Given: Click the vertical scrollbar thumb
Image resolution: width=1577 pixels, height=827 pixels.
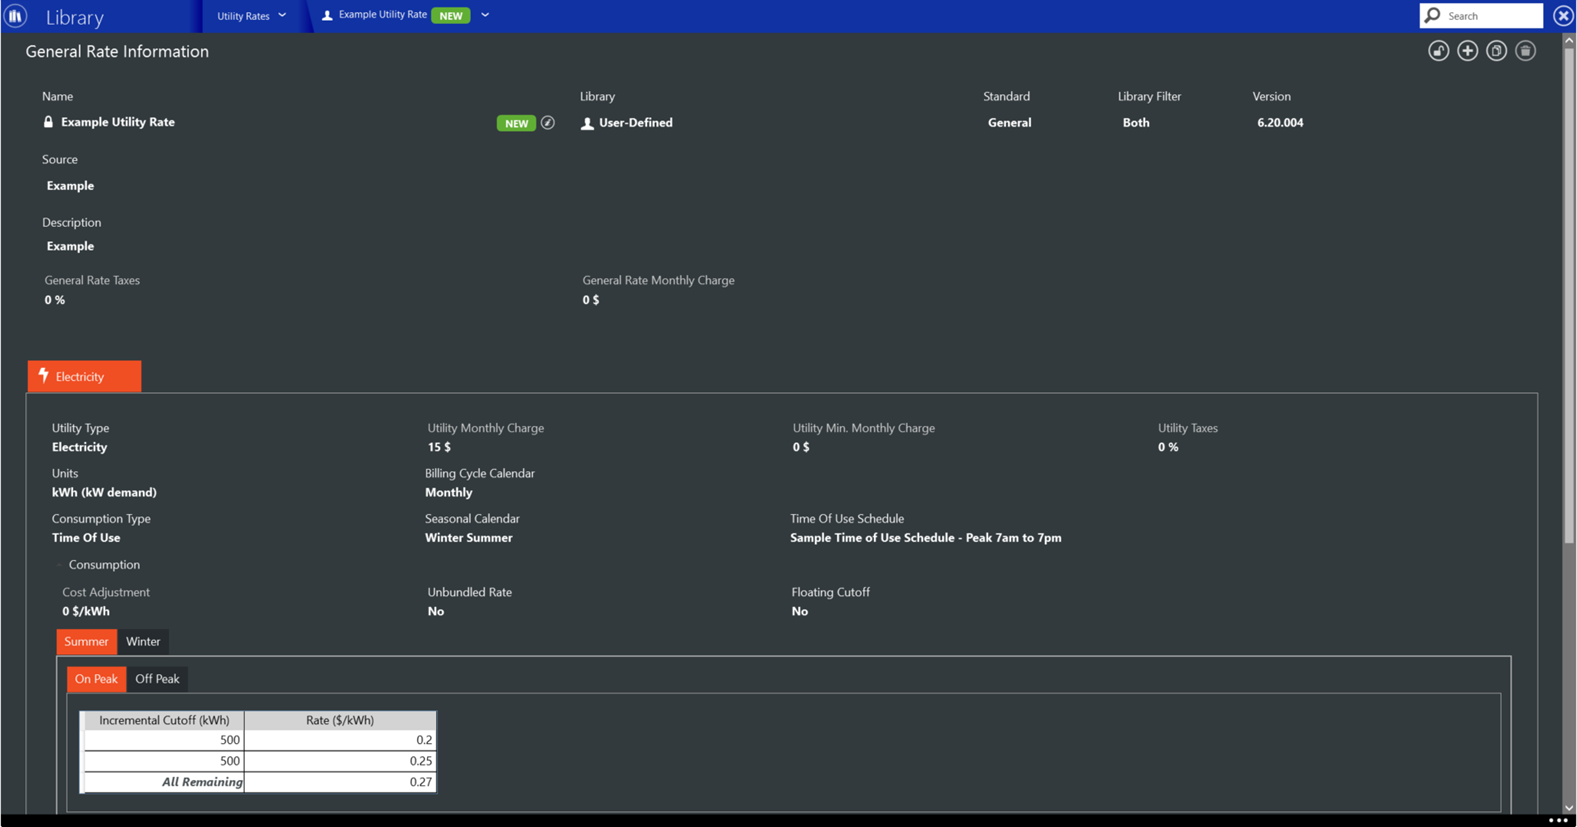Looking at the screenshot, I should point(1569,295).
